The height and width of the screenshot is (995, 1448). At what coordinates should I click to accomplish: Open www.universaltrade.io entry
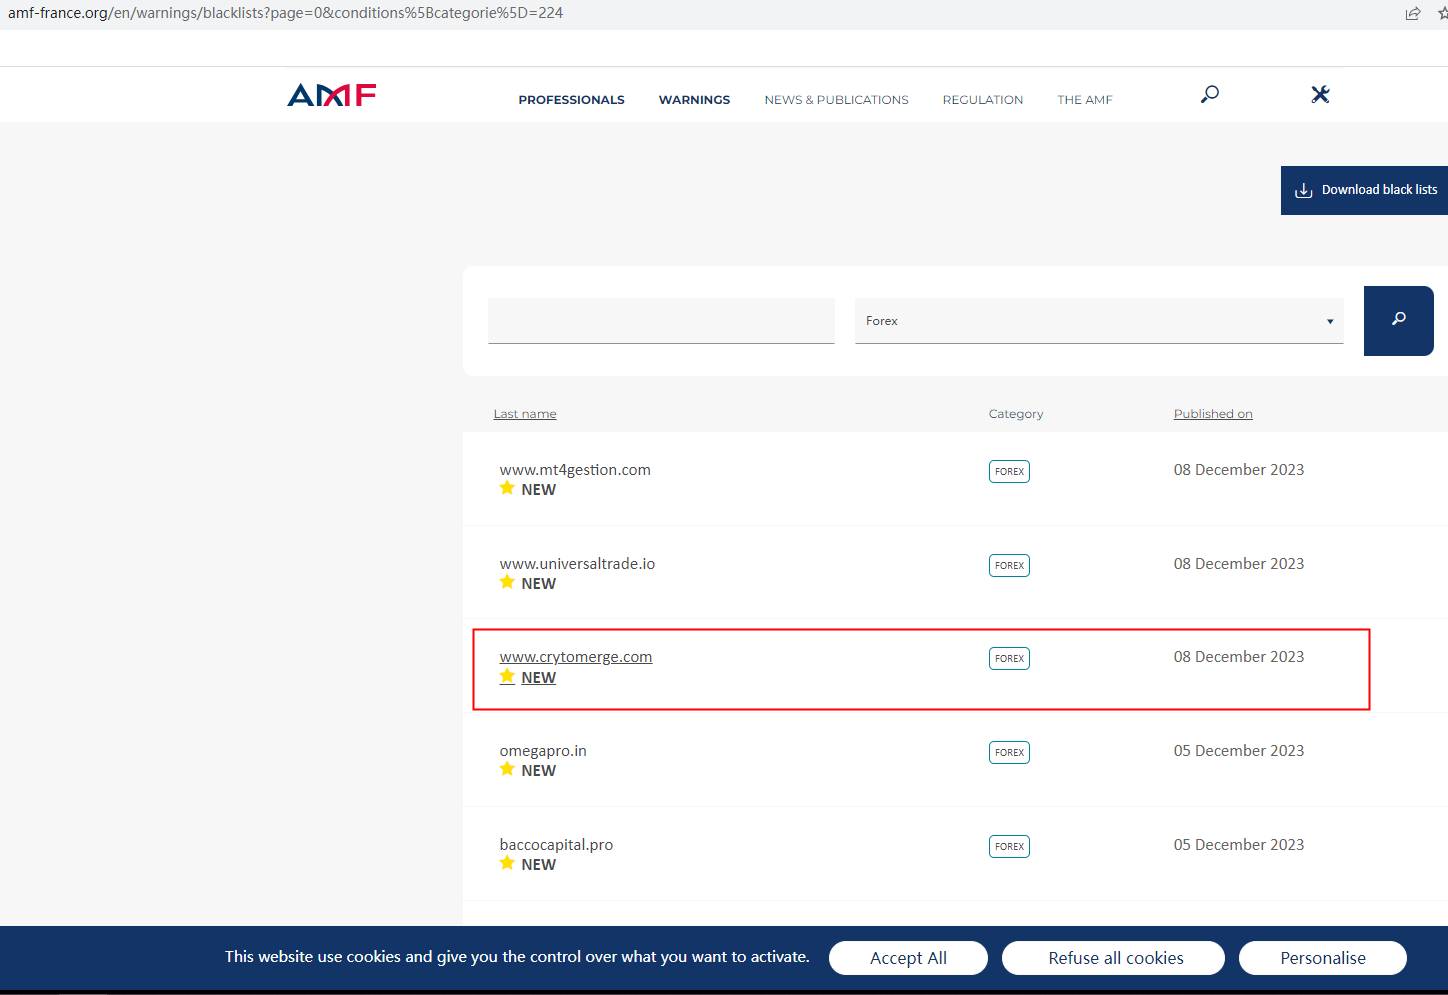point(577,564)
